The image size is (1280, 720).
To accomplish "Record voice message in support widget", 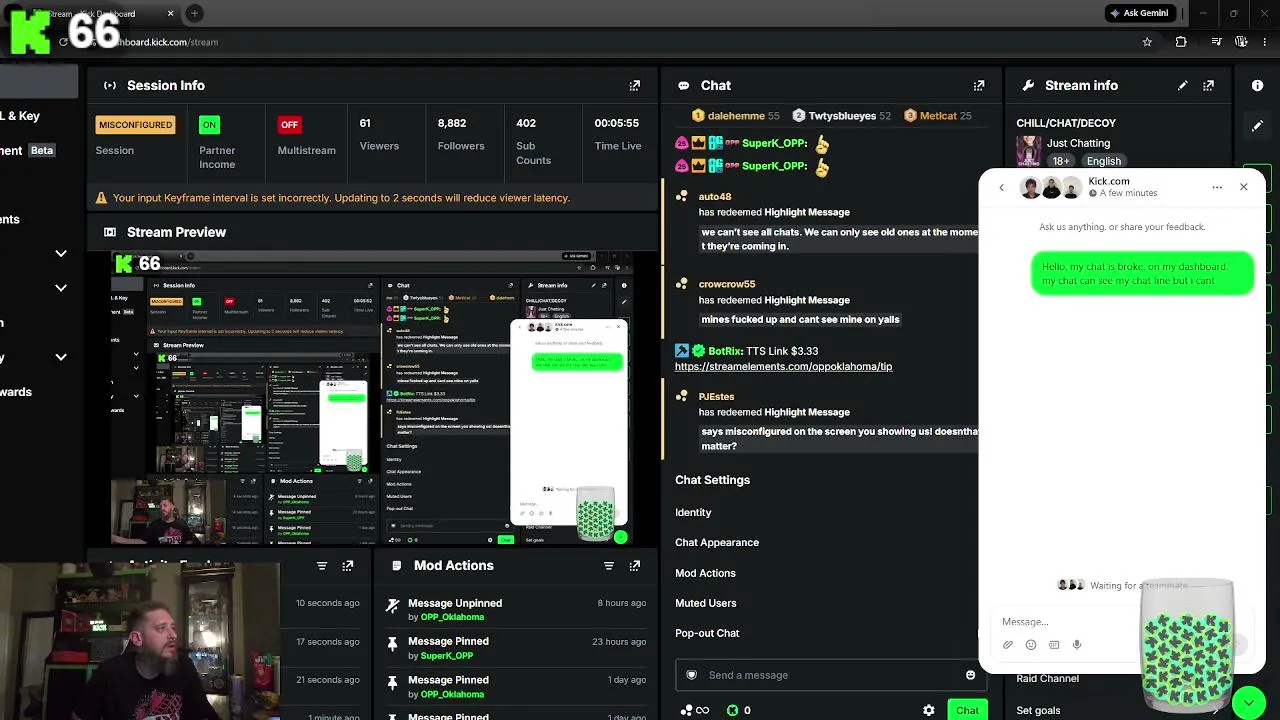I will coord(1077,645).
